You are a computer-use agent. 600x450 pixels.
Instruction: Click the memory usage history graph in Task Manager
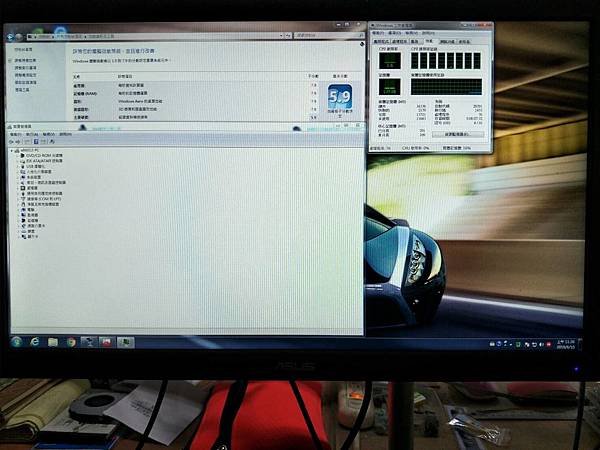click(446, 87)
